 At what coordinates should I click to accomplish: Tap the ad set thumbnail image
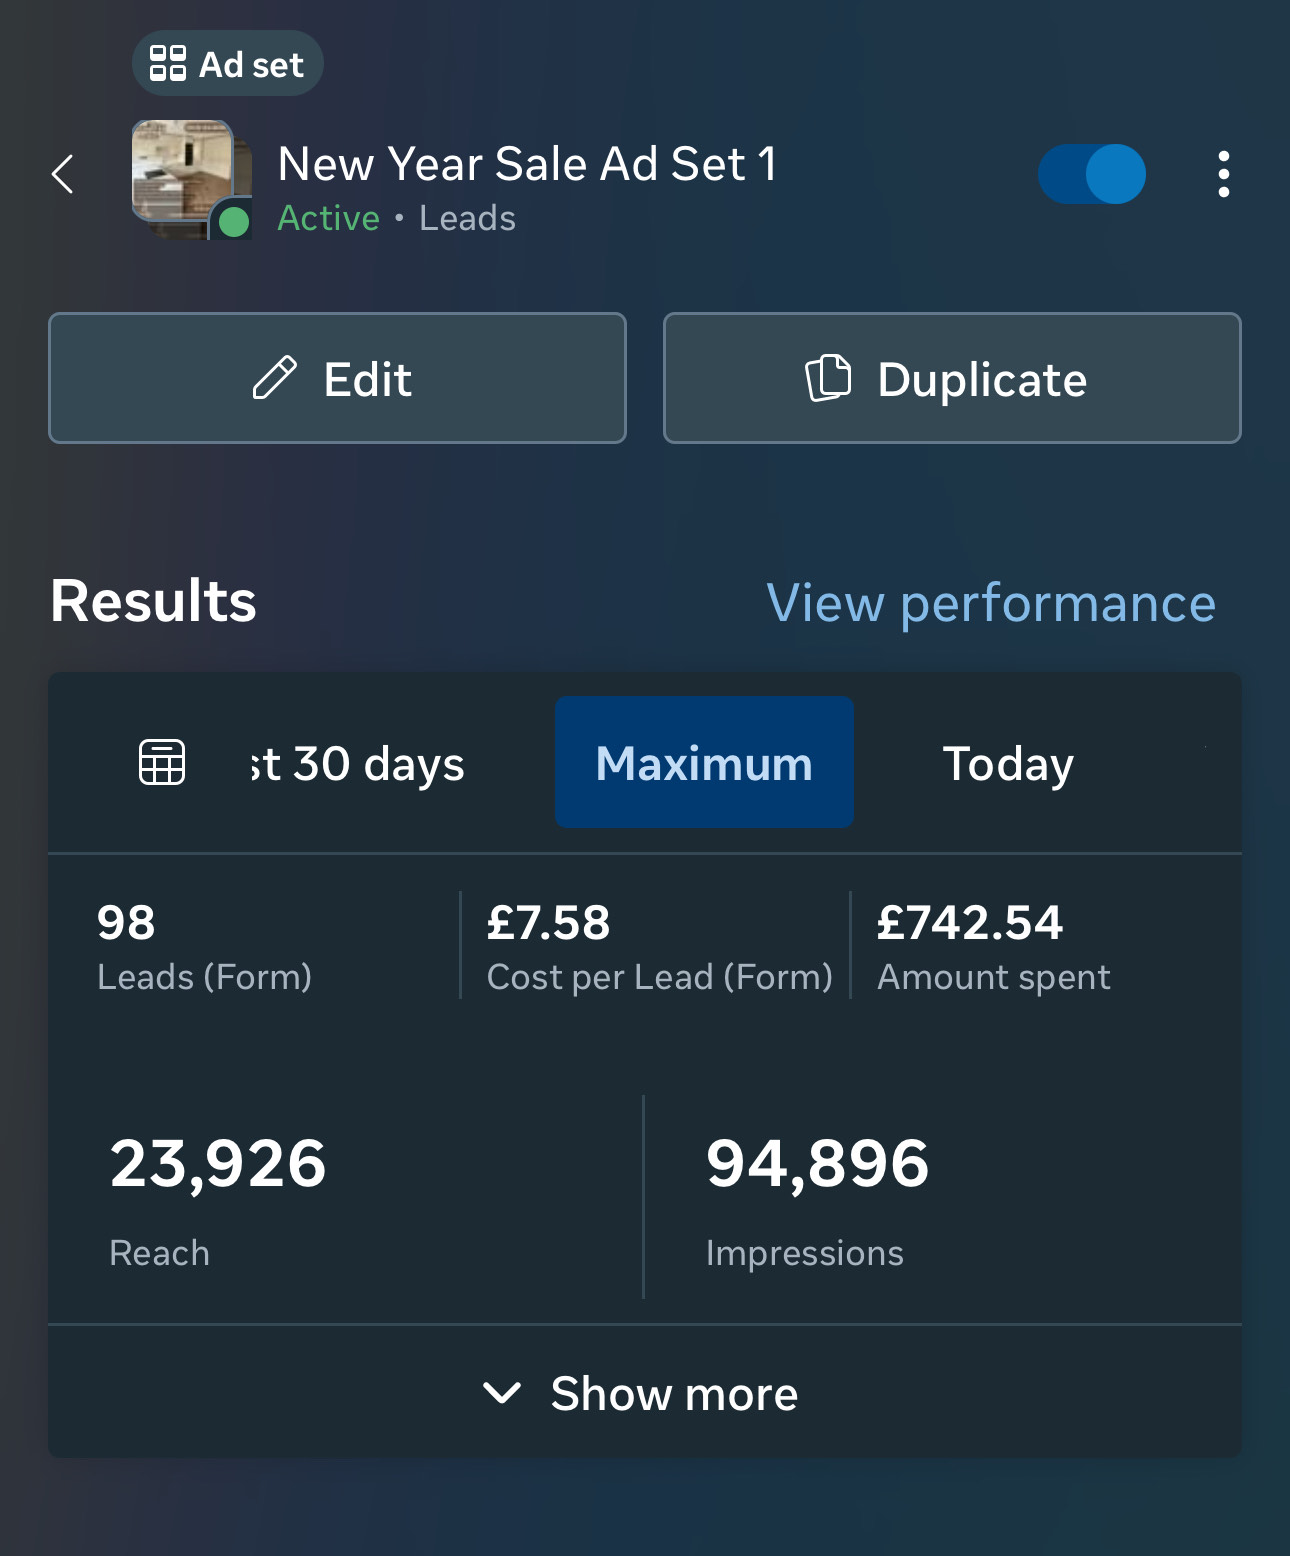183,172
